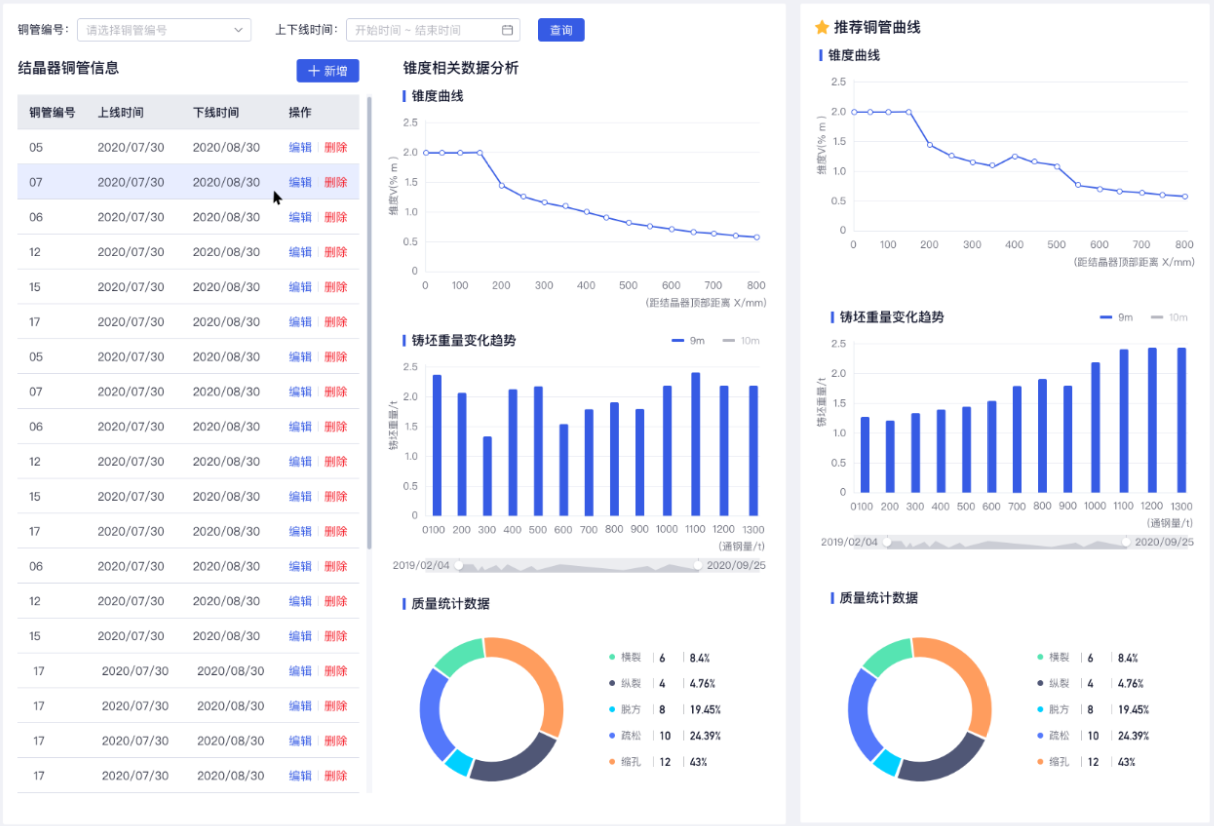
Task: Click the 1300 bar in 推荐铜管曲线 weight chart
Action: (x=1182, y=420)
